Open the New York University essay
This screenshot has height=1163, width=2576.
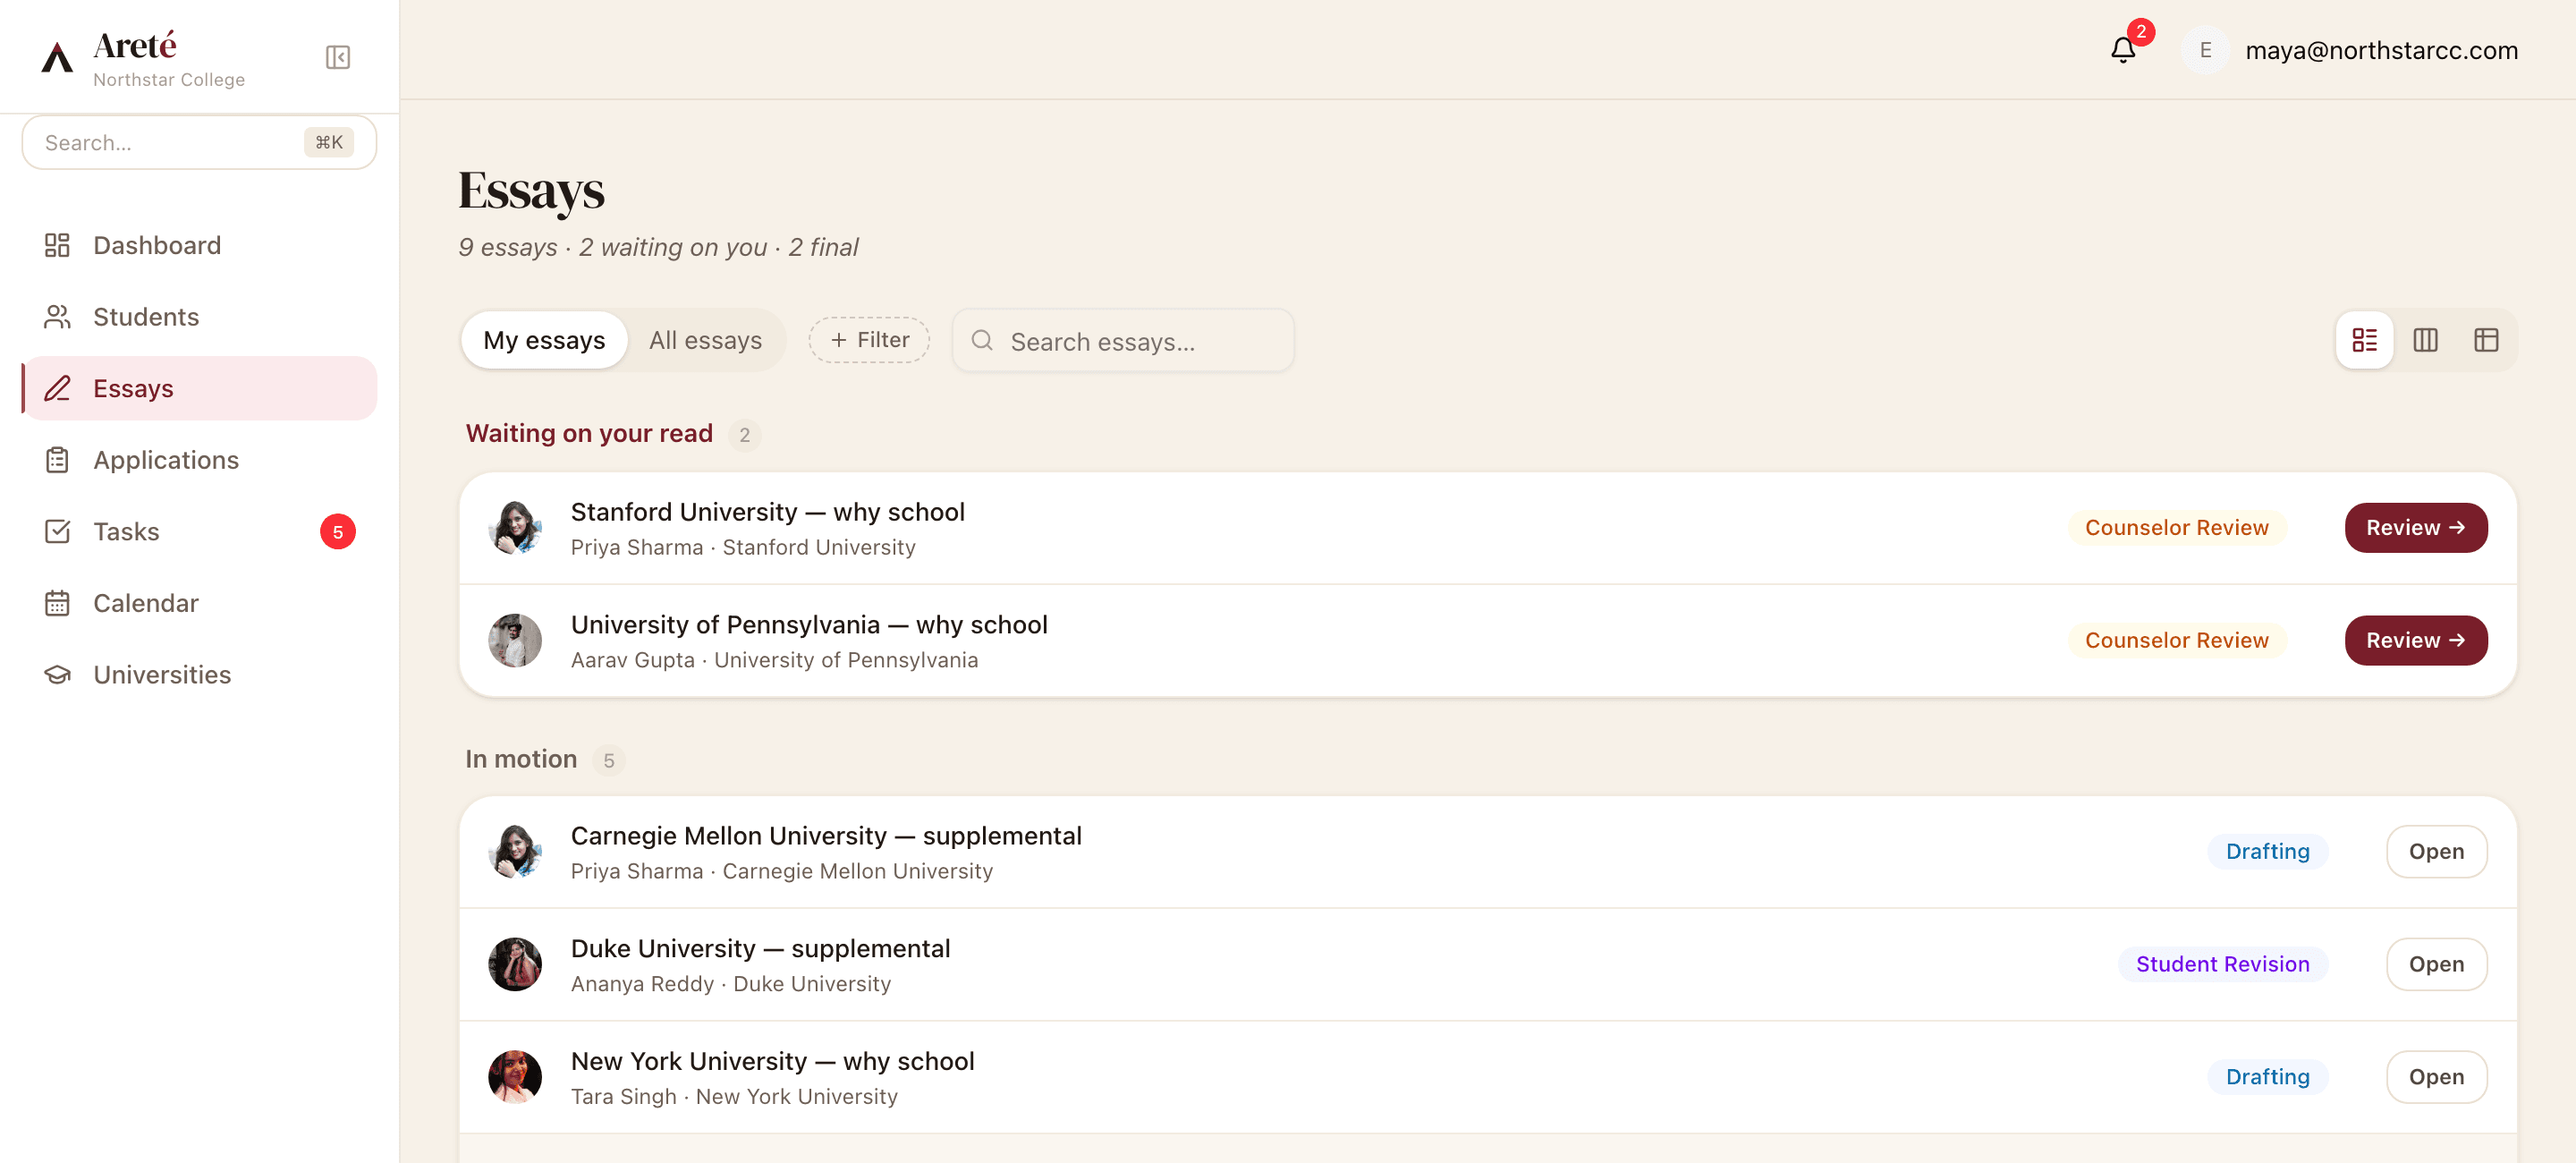2436,1077
